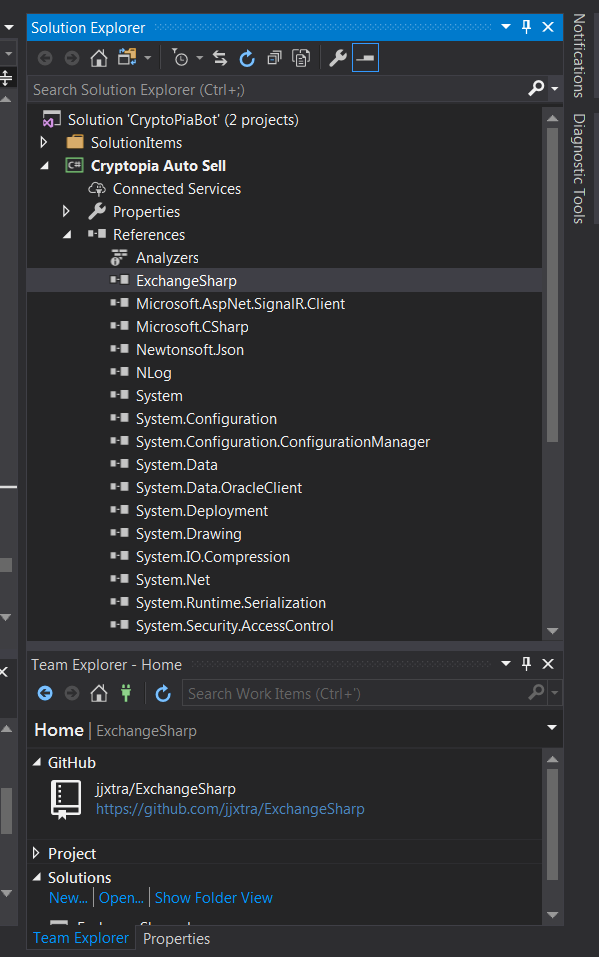The height and width of the screenshot is (957, 599).
Task: Click the Refresh icon in Team Explorer
Action: [x=162, y=693]
